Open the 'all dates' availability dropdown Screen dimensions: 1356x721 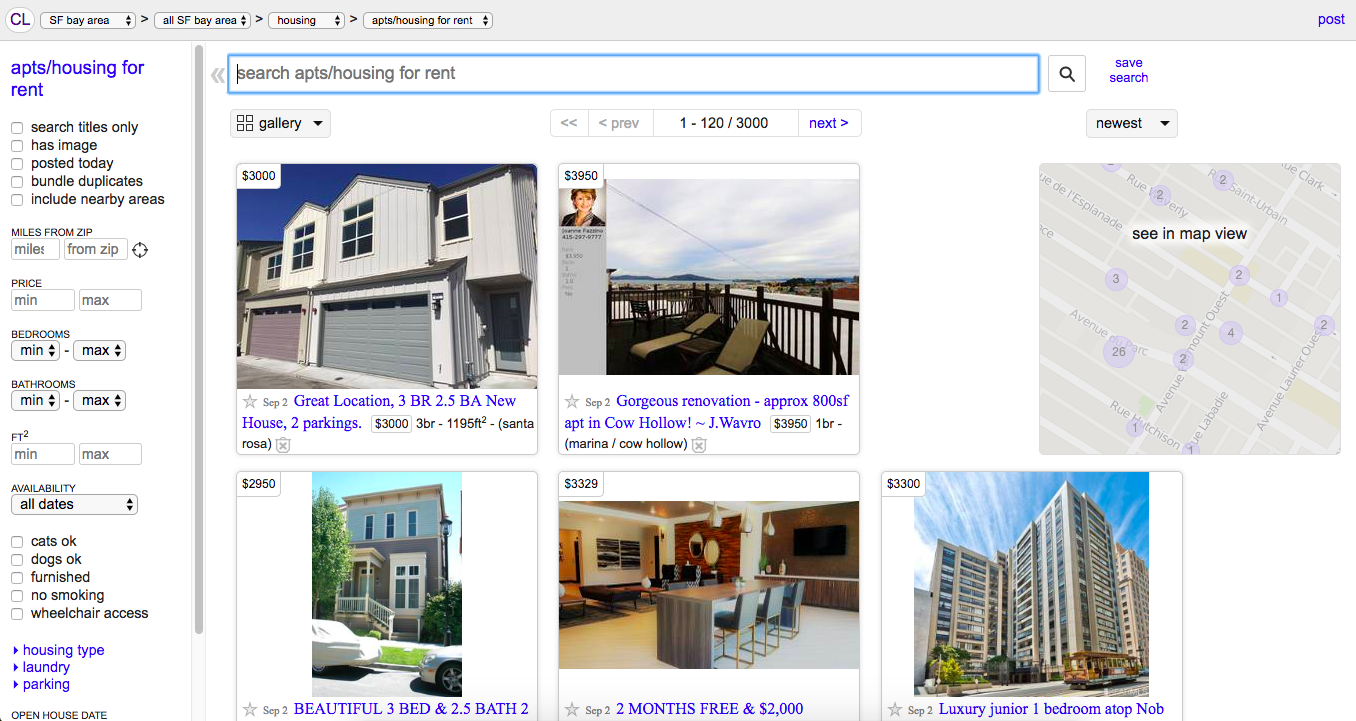[x=74, y=504]
